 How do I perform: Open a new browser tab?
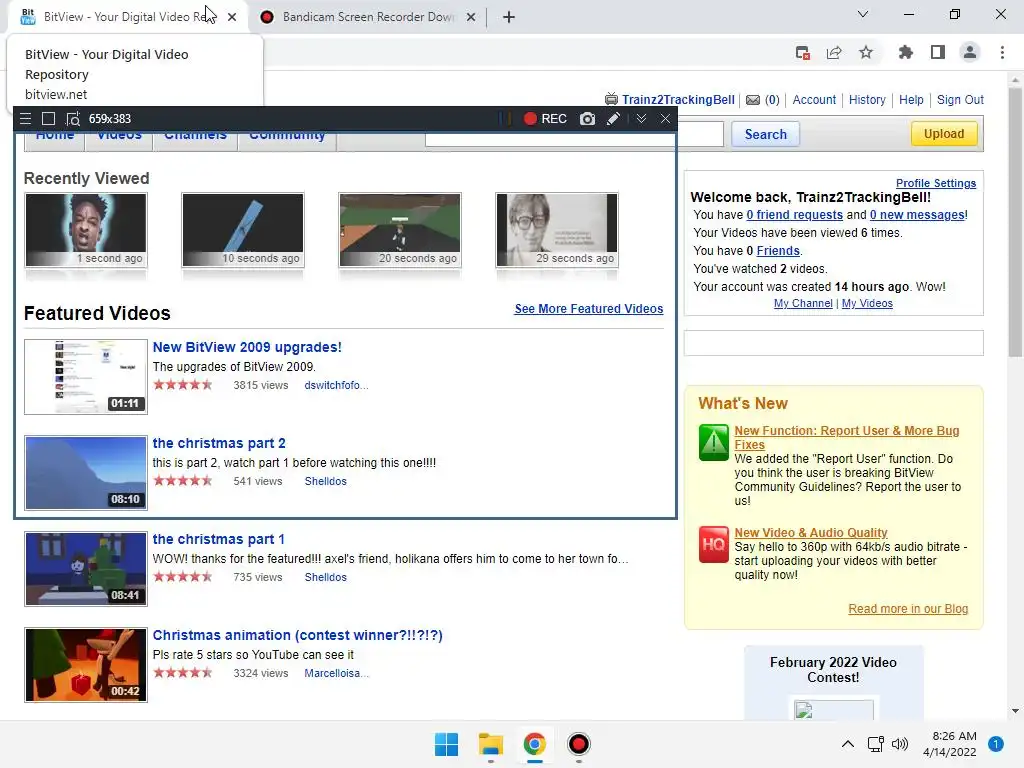(x=509, y=17)
